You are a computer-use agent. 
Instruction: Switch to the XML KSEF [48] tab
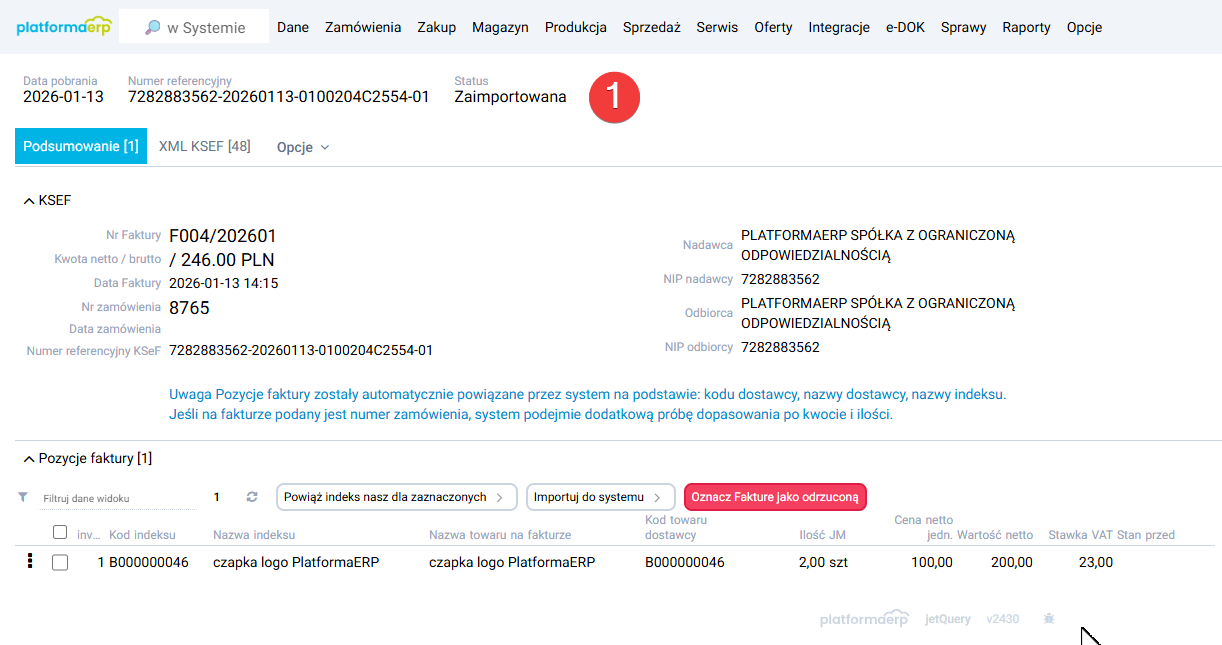(x=204, y=145)
